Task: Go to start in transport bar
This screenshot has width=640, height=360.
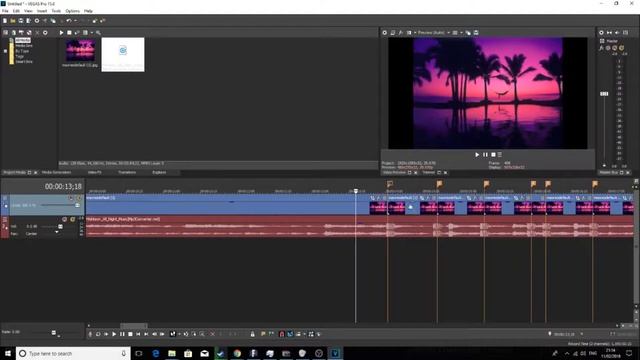Action: pyautogui.click(x=138, y=334)
